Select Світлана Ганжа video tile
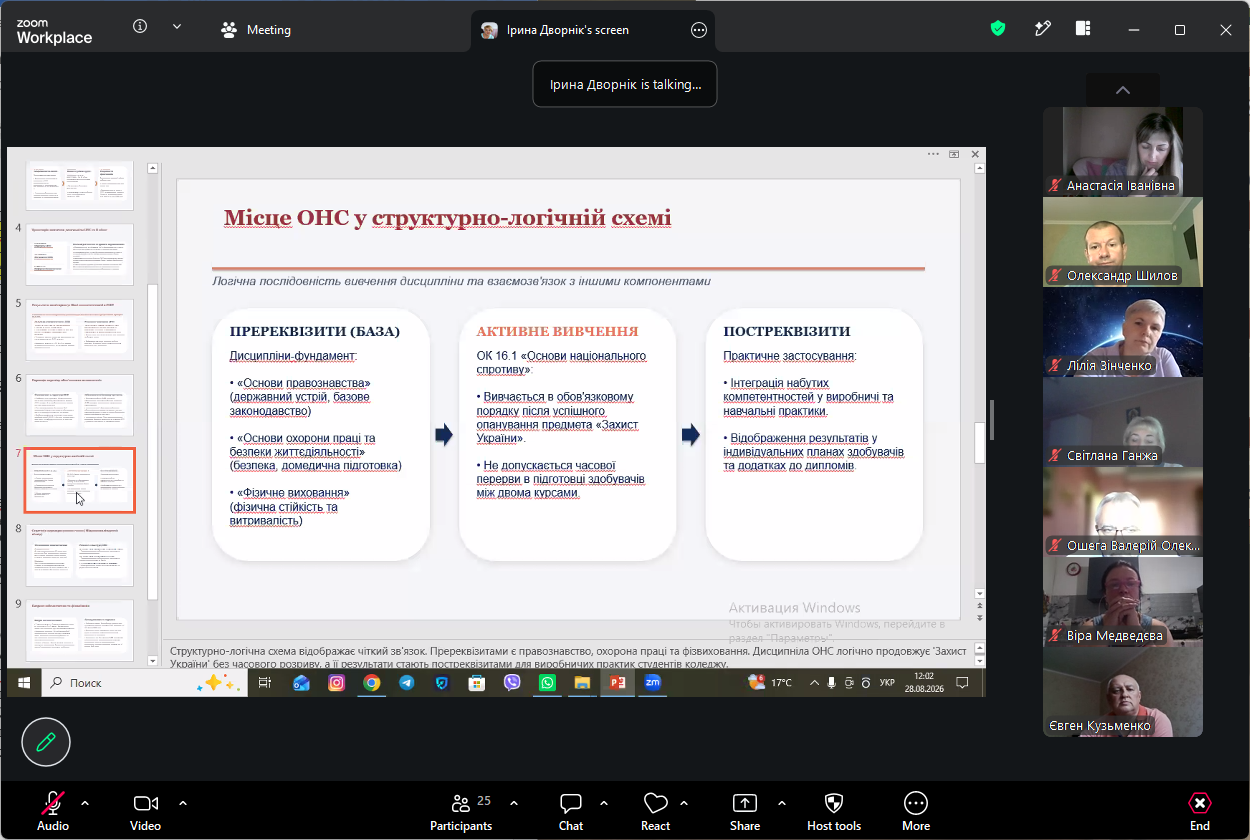 coord(1123,421)
